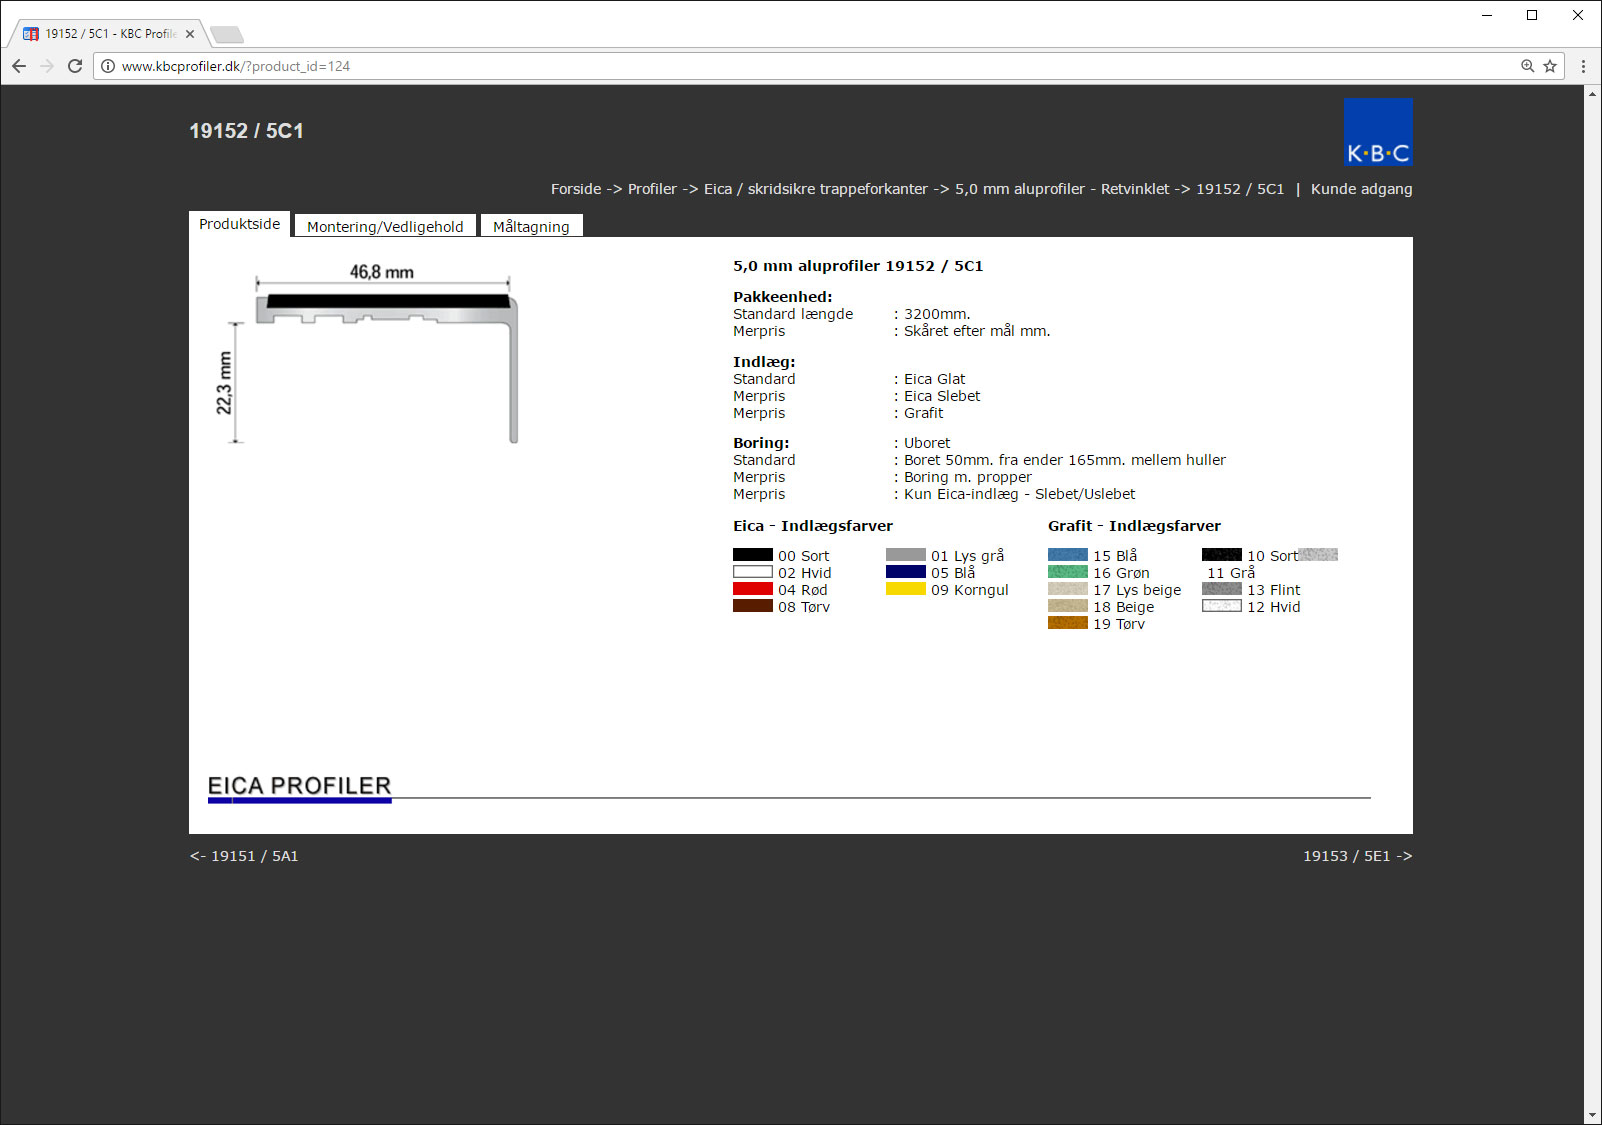This screenshot has height=1125, width=1602.
Task: Click the 11 Grå label
Action: 1231,573
